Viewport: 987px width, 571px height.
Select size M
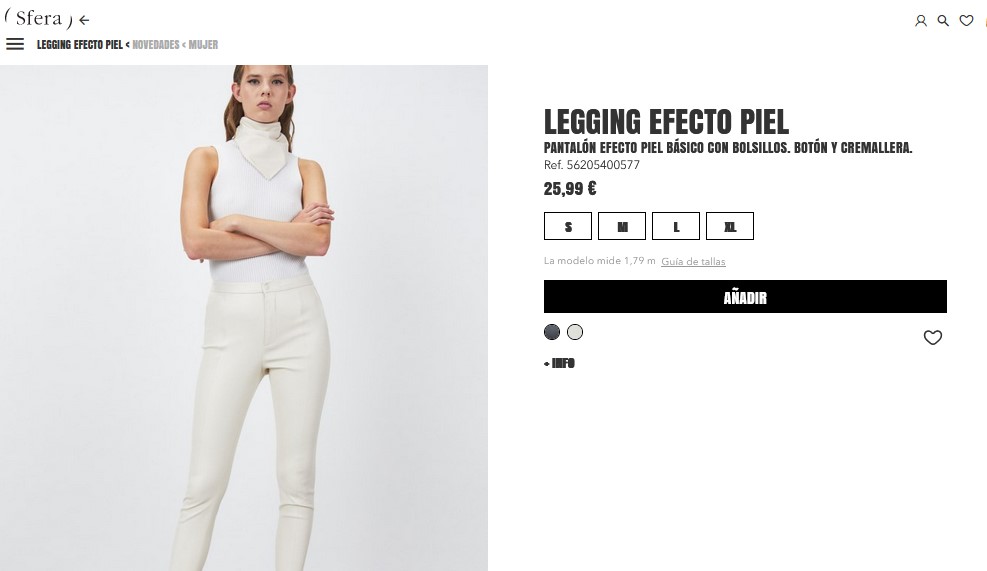click(622, 226)
